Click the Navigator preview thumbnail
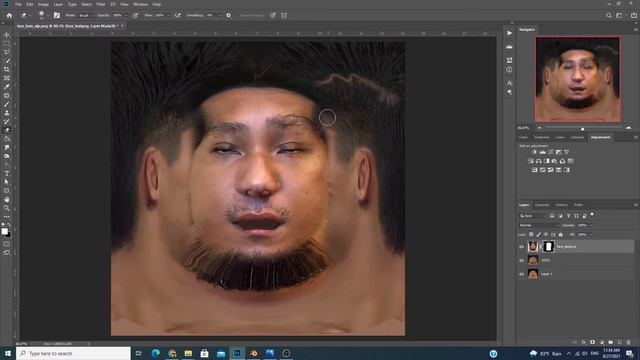640x360 pixels. (578, 79)
